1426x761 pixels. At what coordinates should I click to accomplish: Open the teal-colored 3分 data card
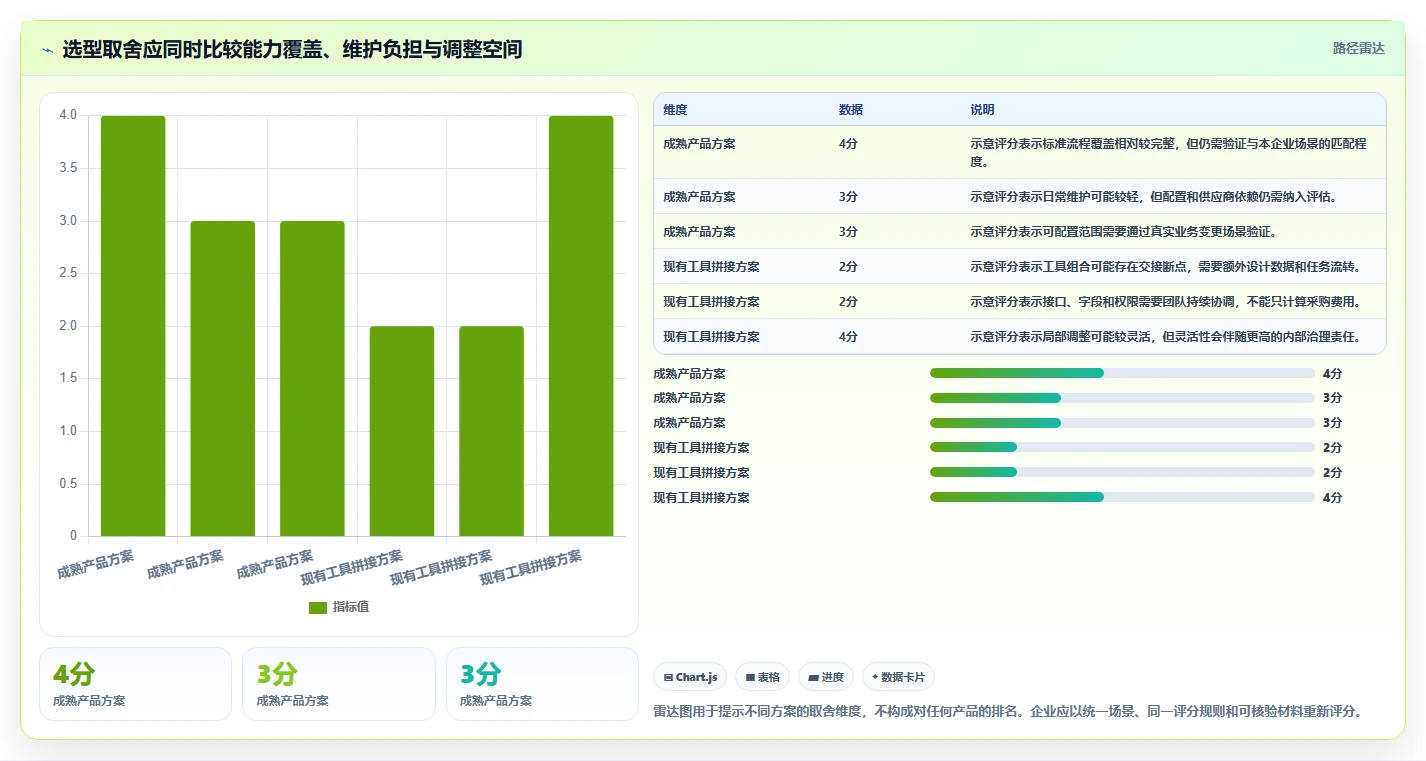point(542,684)
